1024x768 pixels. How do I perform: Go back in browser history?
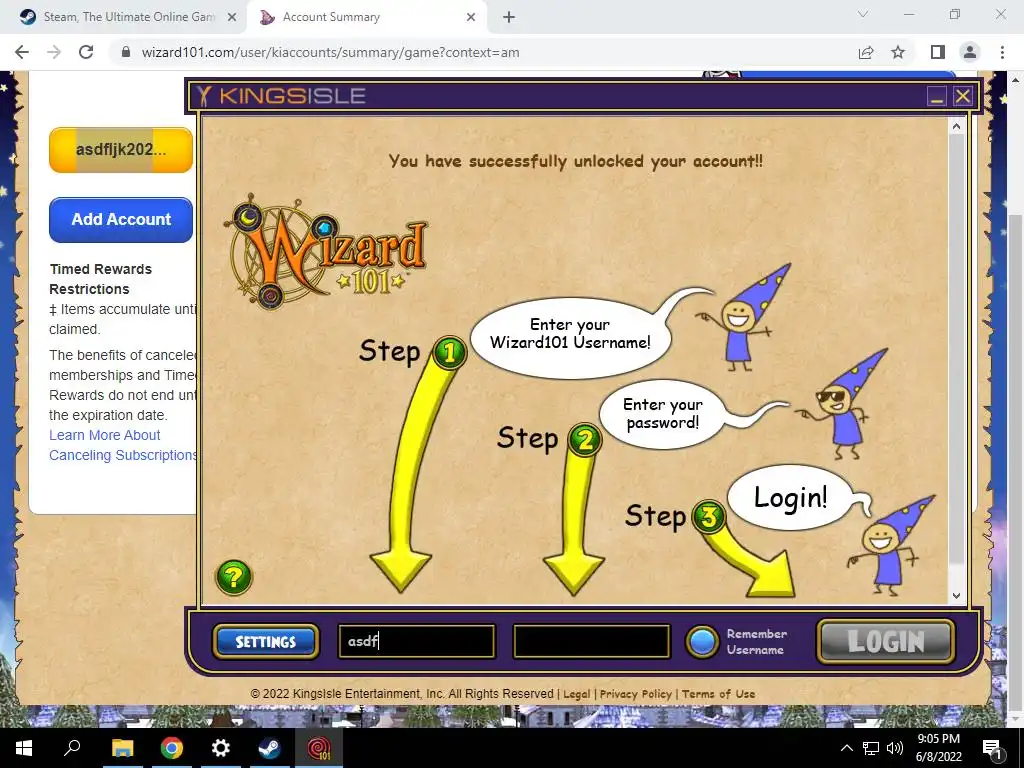pos(22,52)
